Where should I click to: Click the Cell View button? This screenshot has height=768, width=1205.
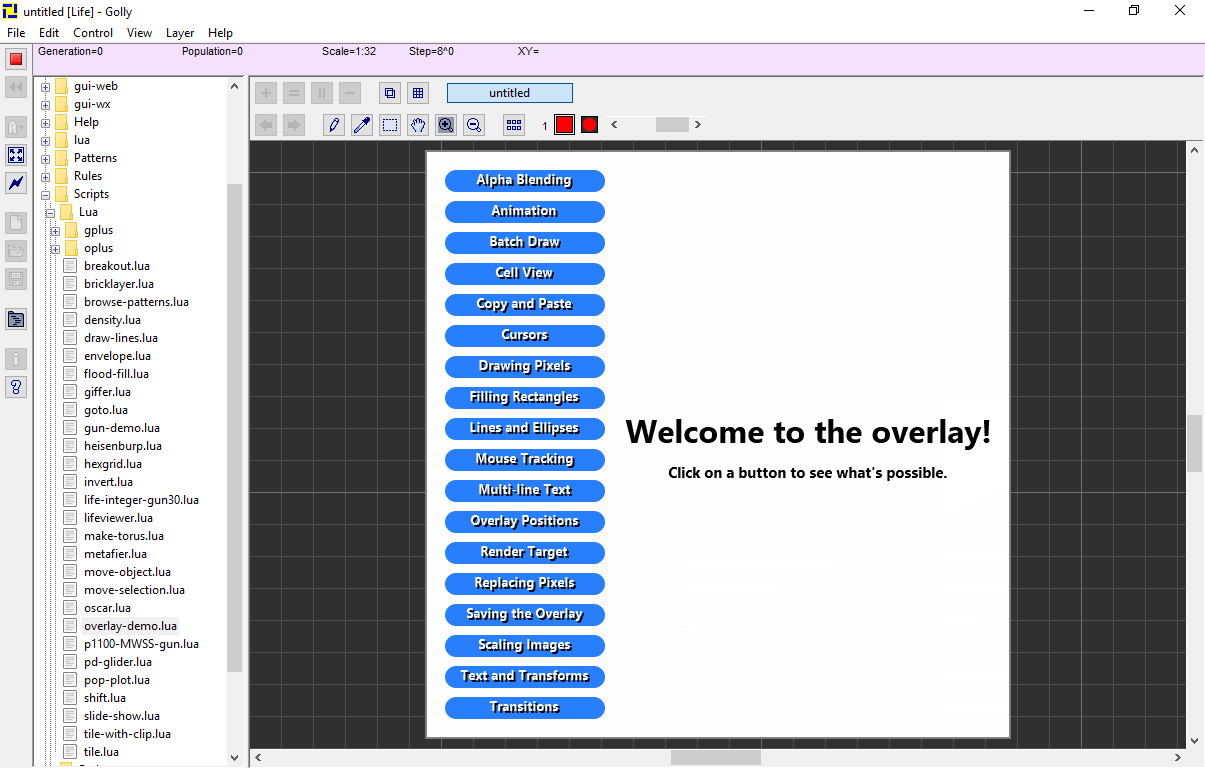525,274
